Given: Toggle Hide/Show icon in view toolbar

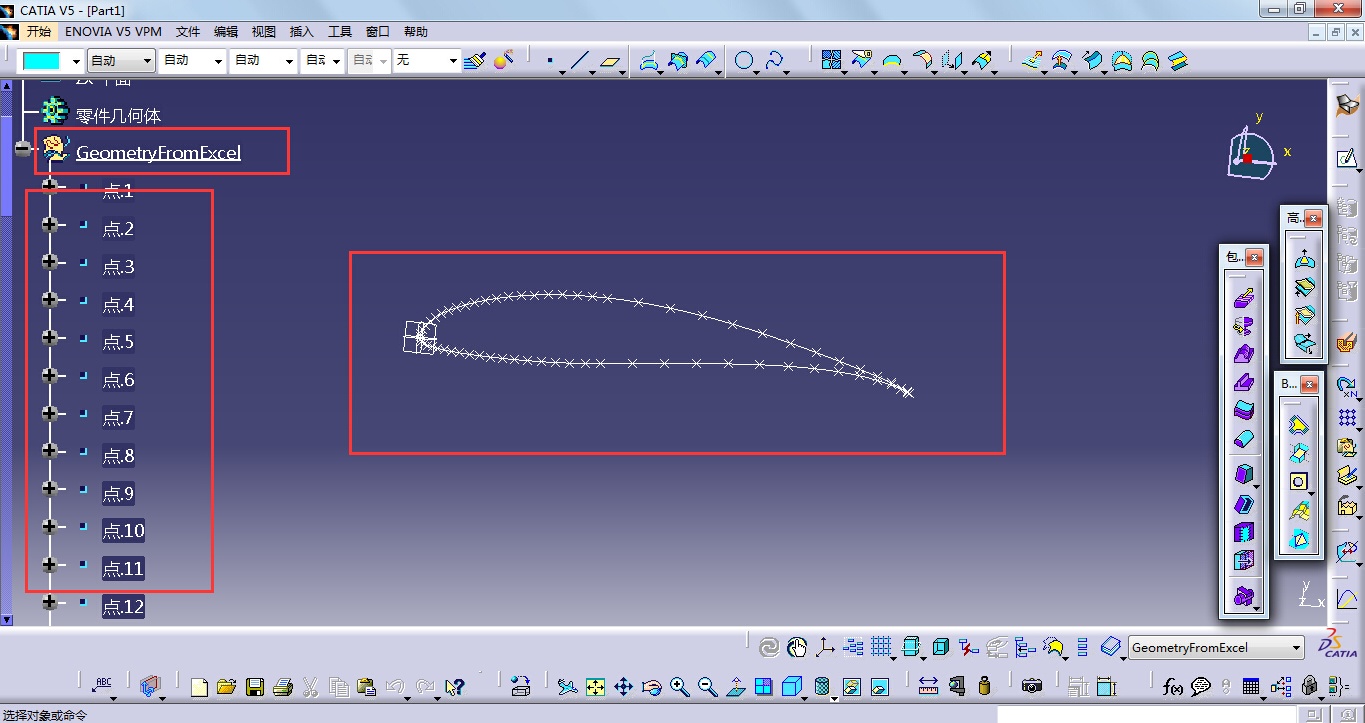Looking at the screenshot, I should point(851,687).
